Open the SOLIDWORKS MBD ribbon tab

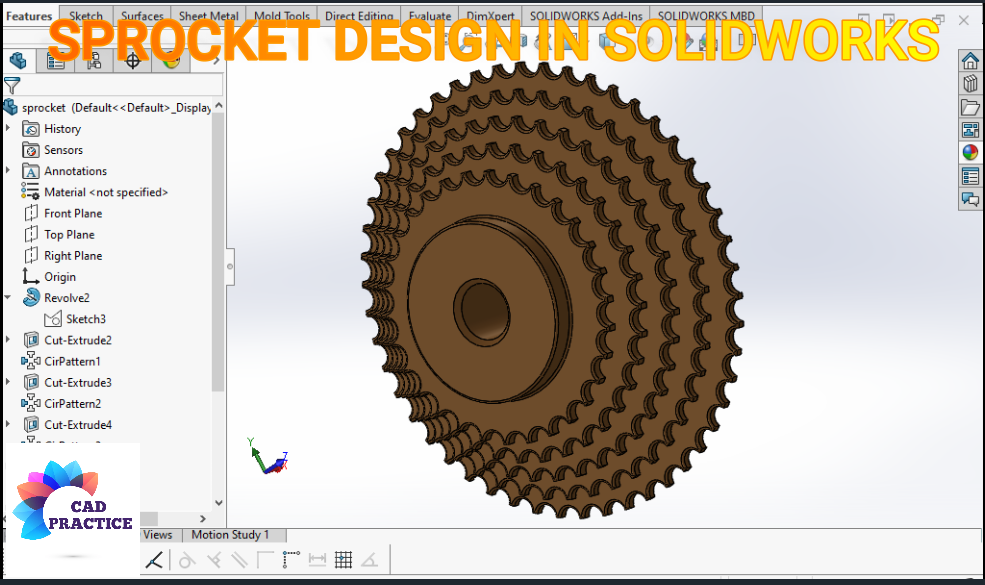pos(706,16)
